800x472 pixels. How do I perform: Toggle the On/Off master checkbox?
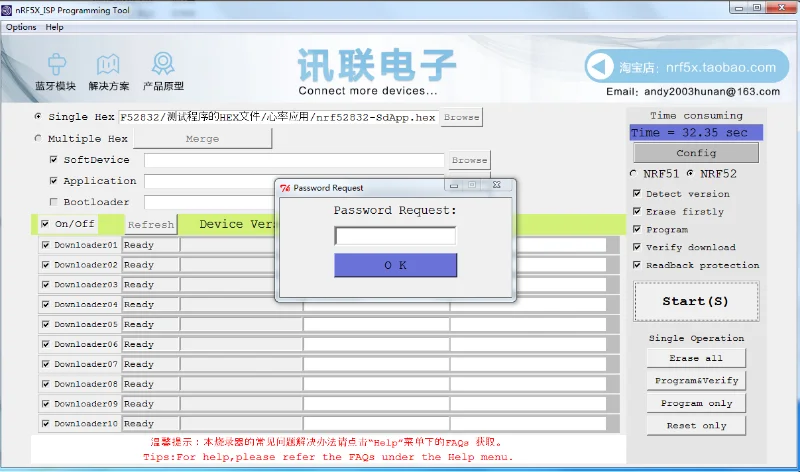click(45, 223)
